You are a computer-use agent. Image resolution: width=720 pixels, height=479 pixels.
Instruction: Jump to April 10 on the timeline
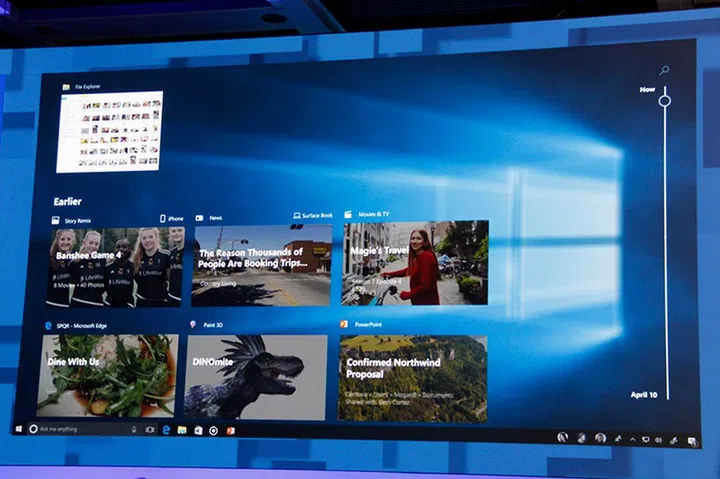645,395
